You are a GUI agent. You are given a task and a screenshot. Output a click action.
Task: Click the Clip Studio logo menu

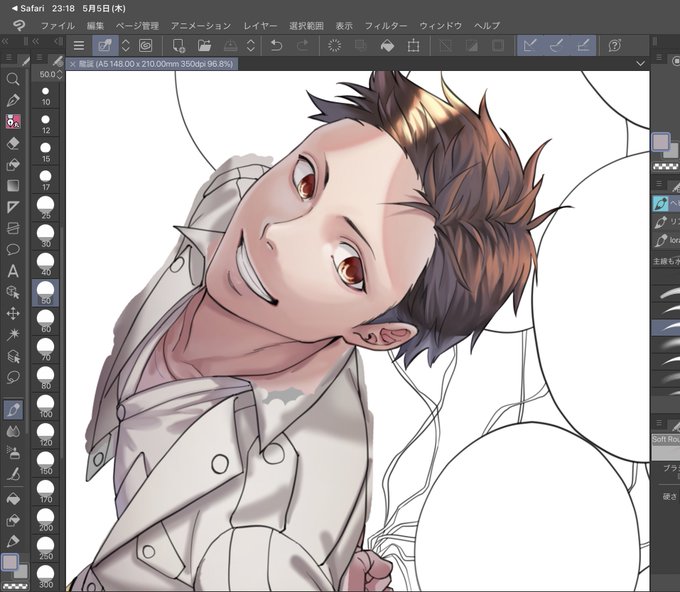click(x=18, y=26)
